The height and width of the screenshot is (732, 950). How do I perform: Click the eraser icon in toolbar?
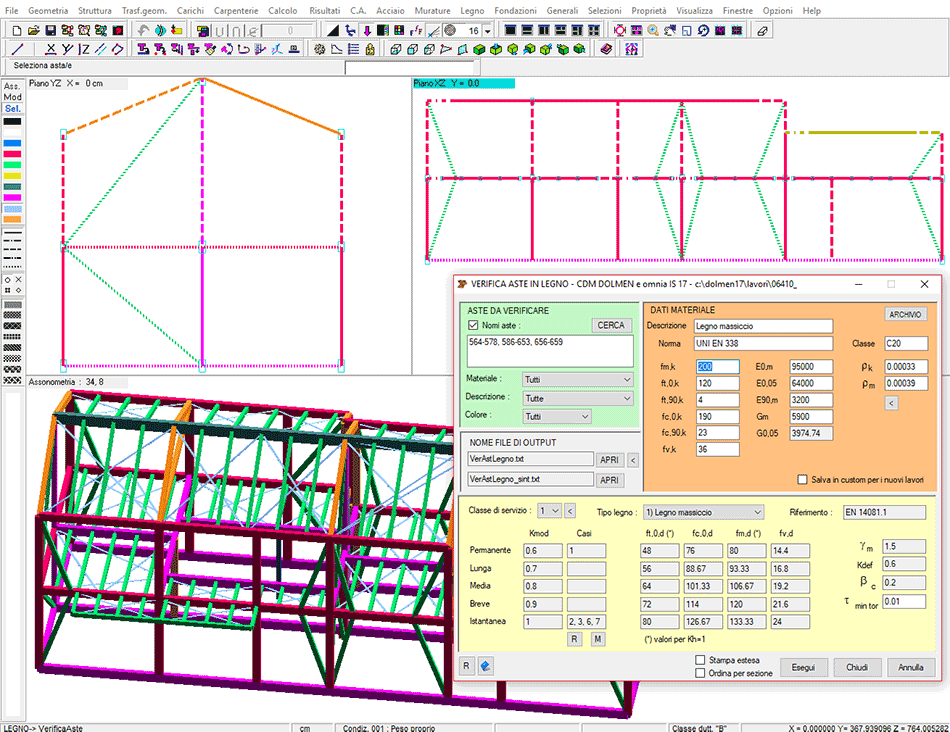[762, 30]
